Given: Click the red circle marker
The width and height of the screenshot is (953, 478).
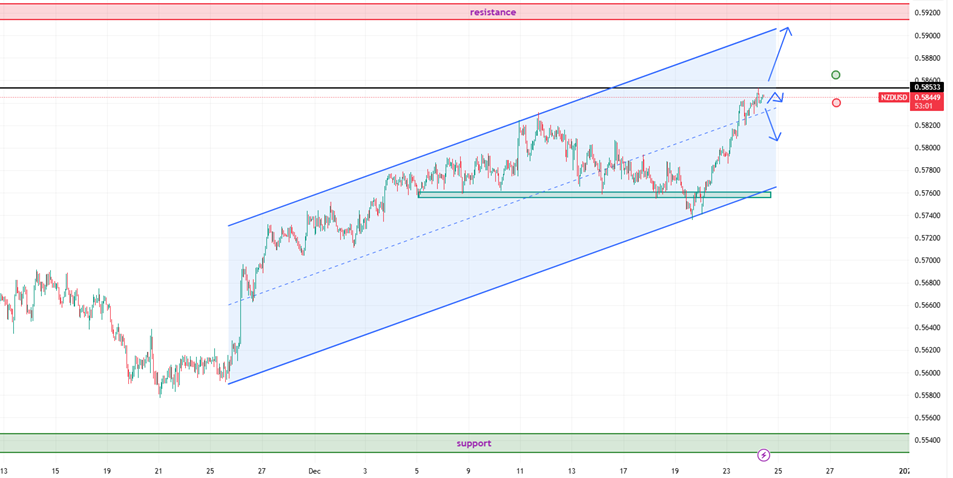Looking at the screenshot, I should [836, 102].
